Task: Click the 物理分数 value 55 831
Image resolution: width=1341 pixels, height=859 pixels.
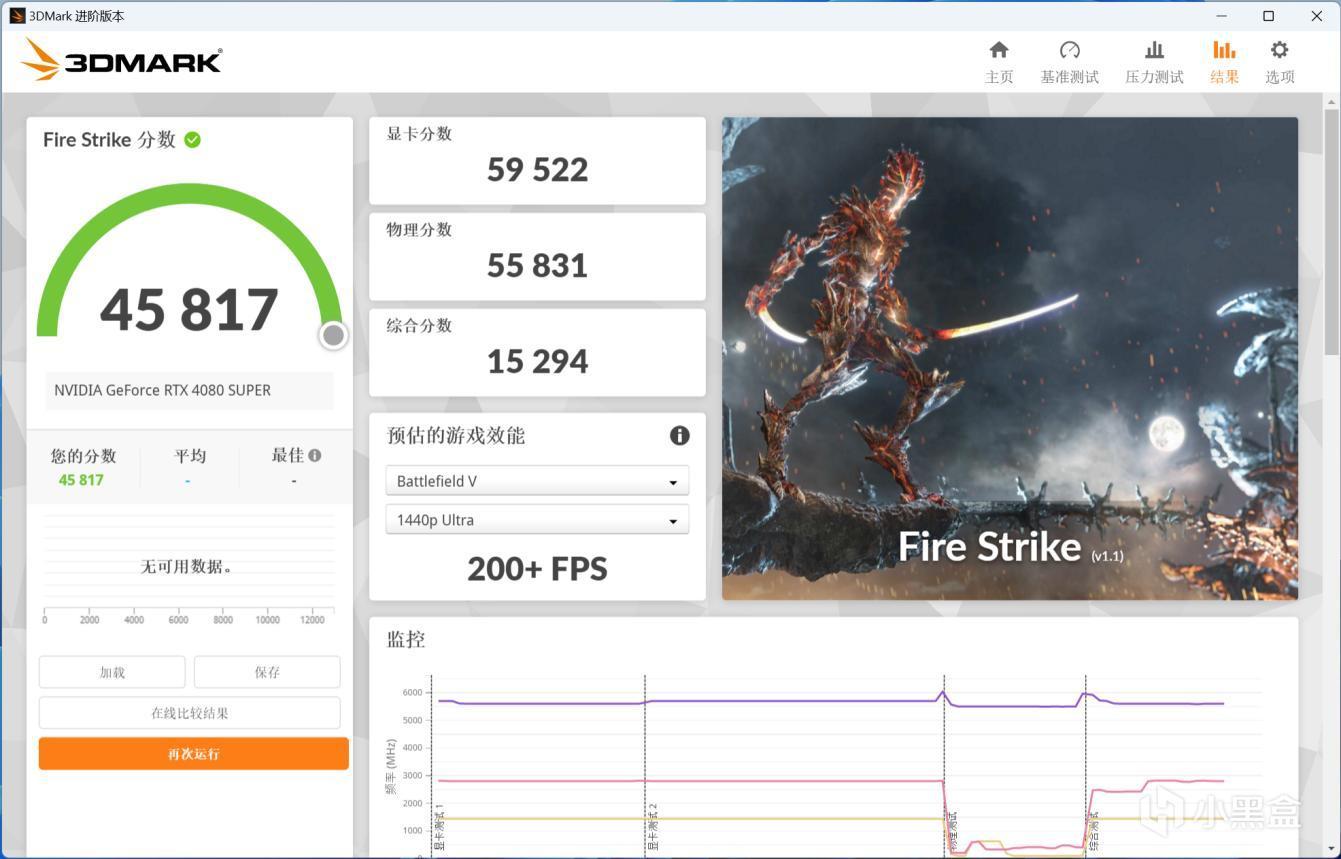Action: pos(537,266)
